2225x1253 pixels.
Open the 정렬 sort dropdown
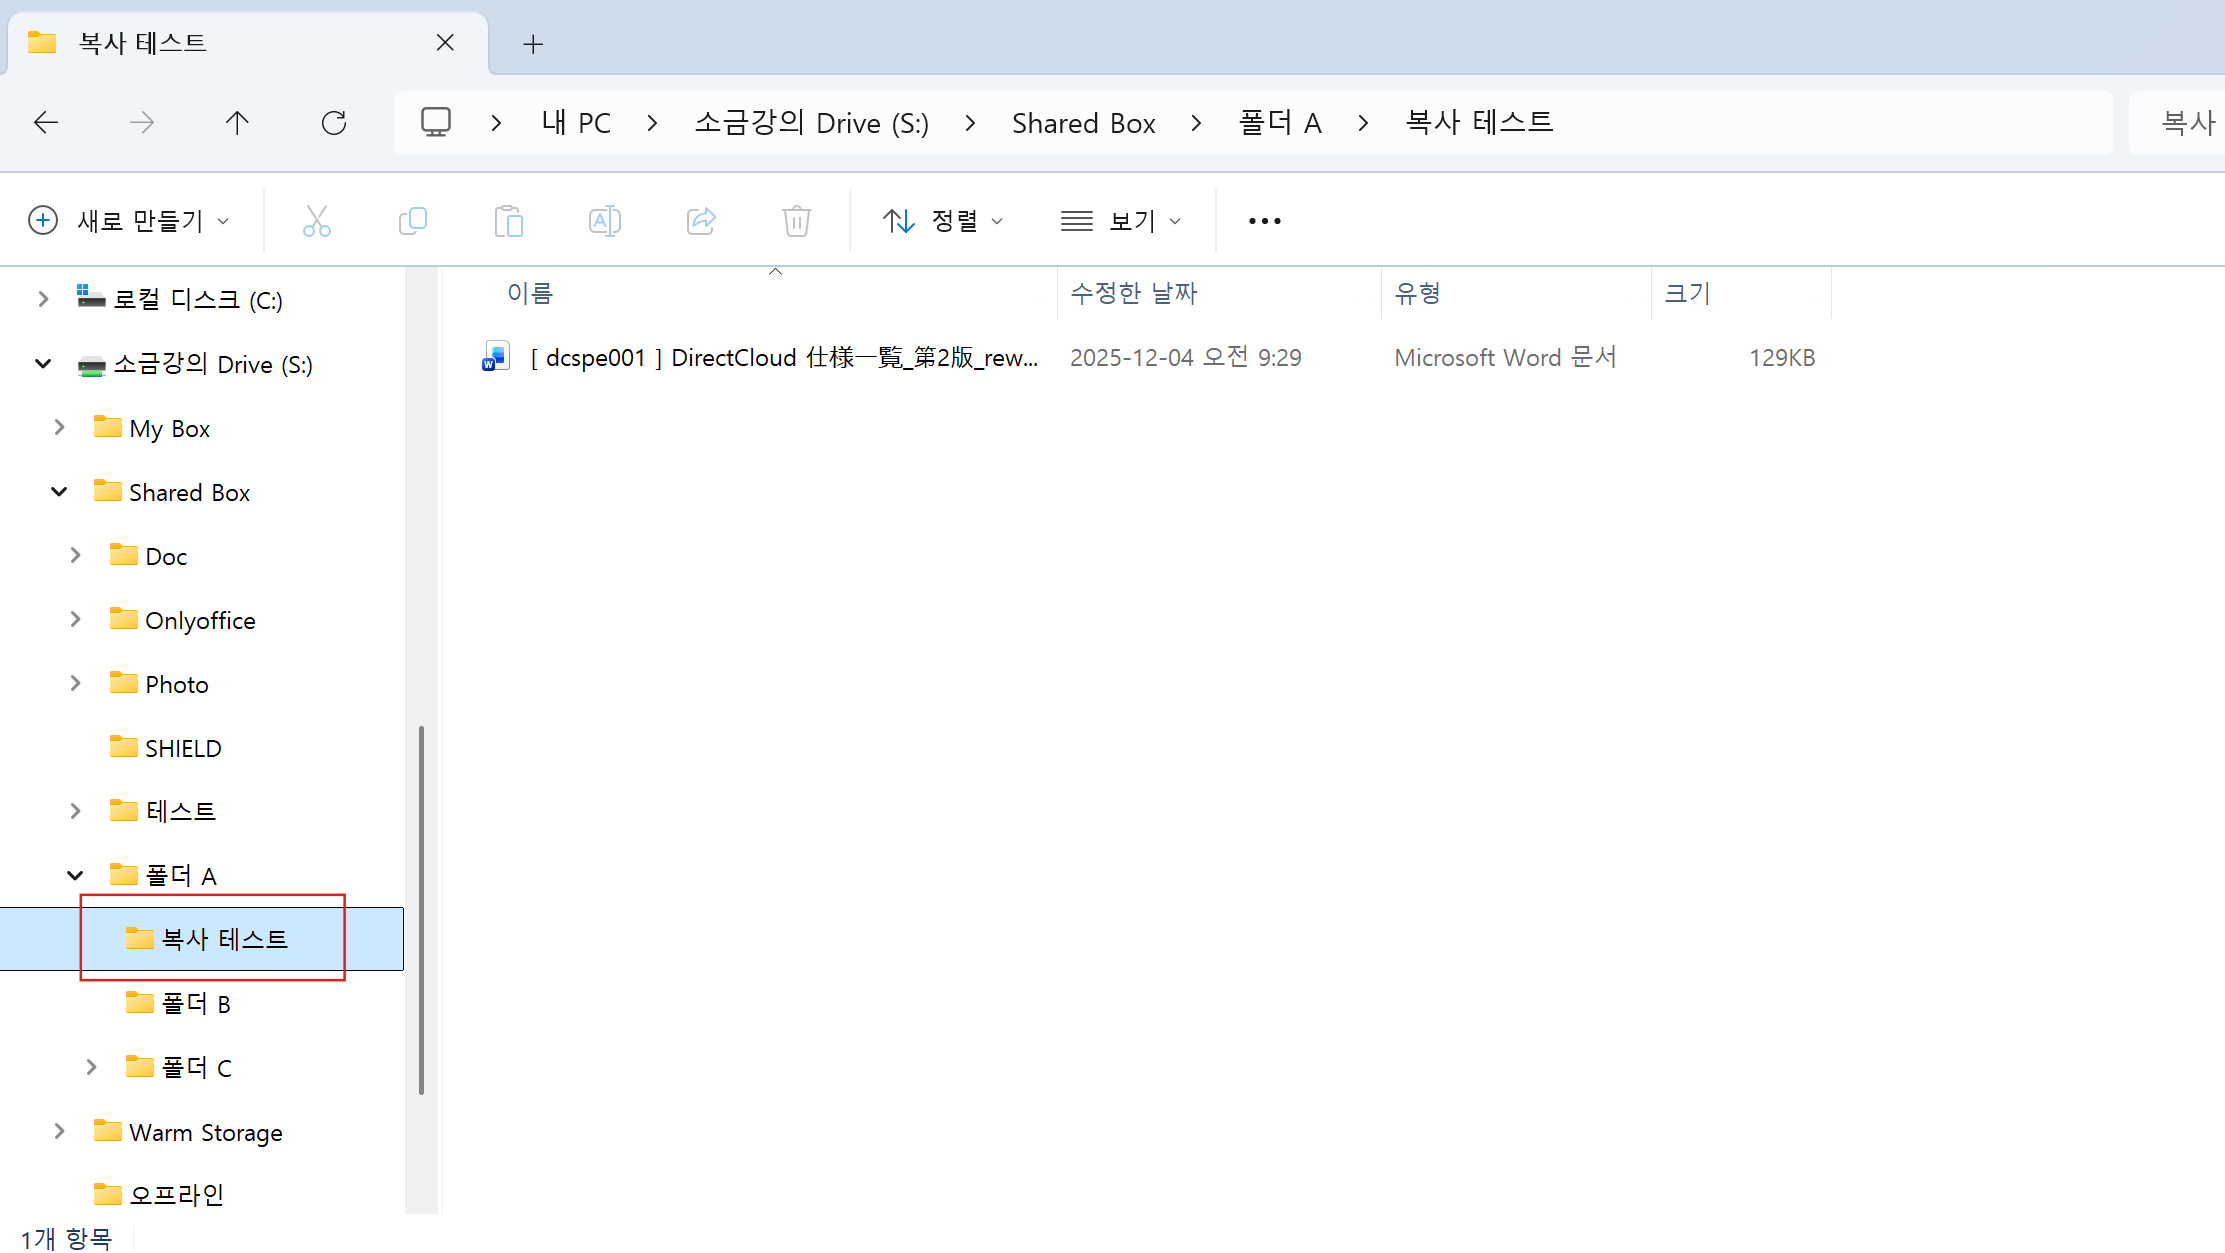(x=942, y=221)
